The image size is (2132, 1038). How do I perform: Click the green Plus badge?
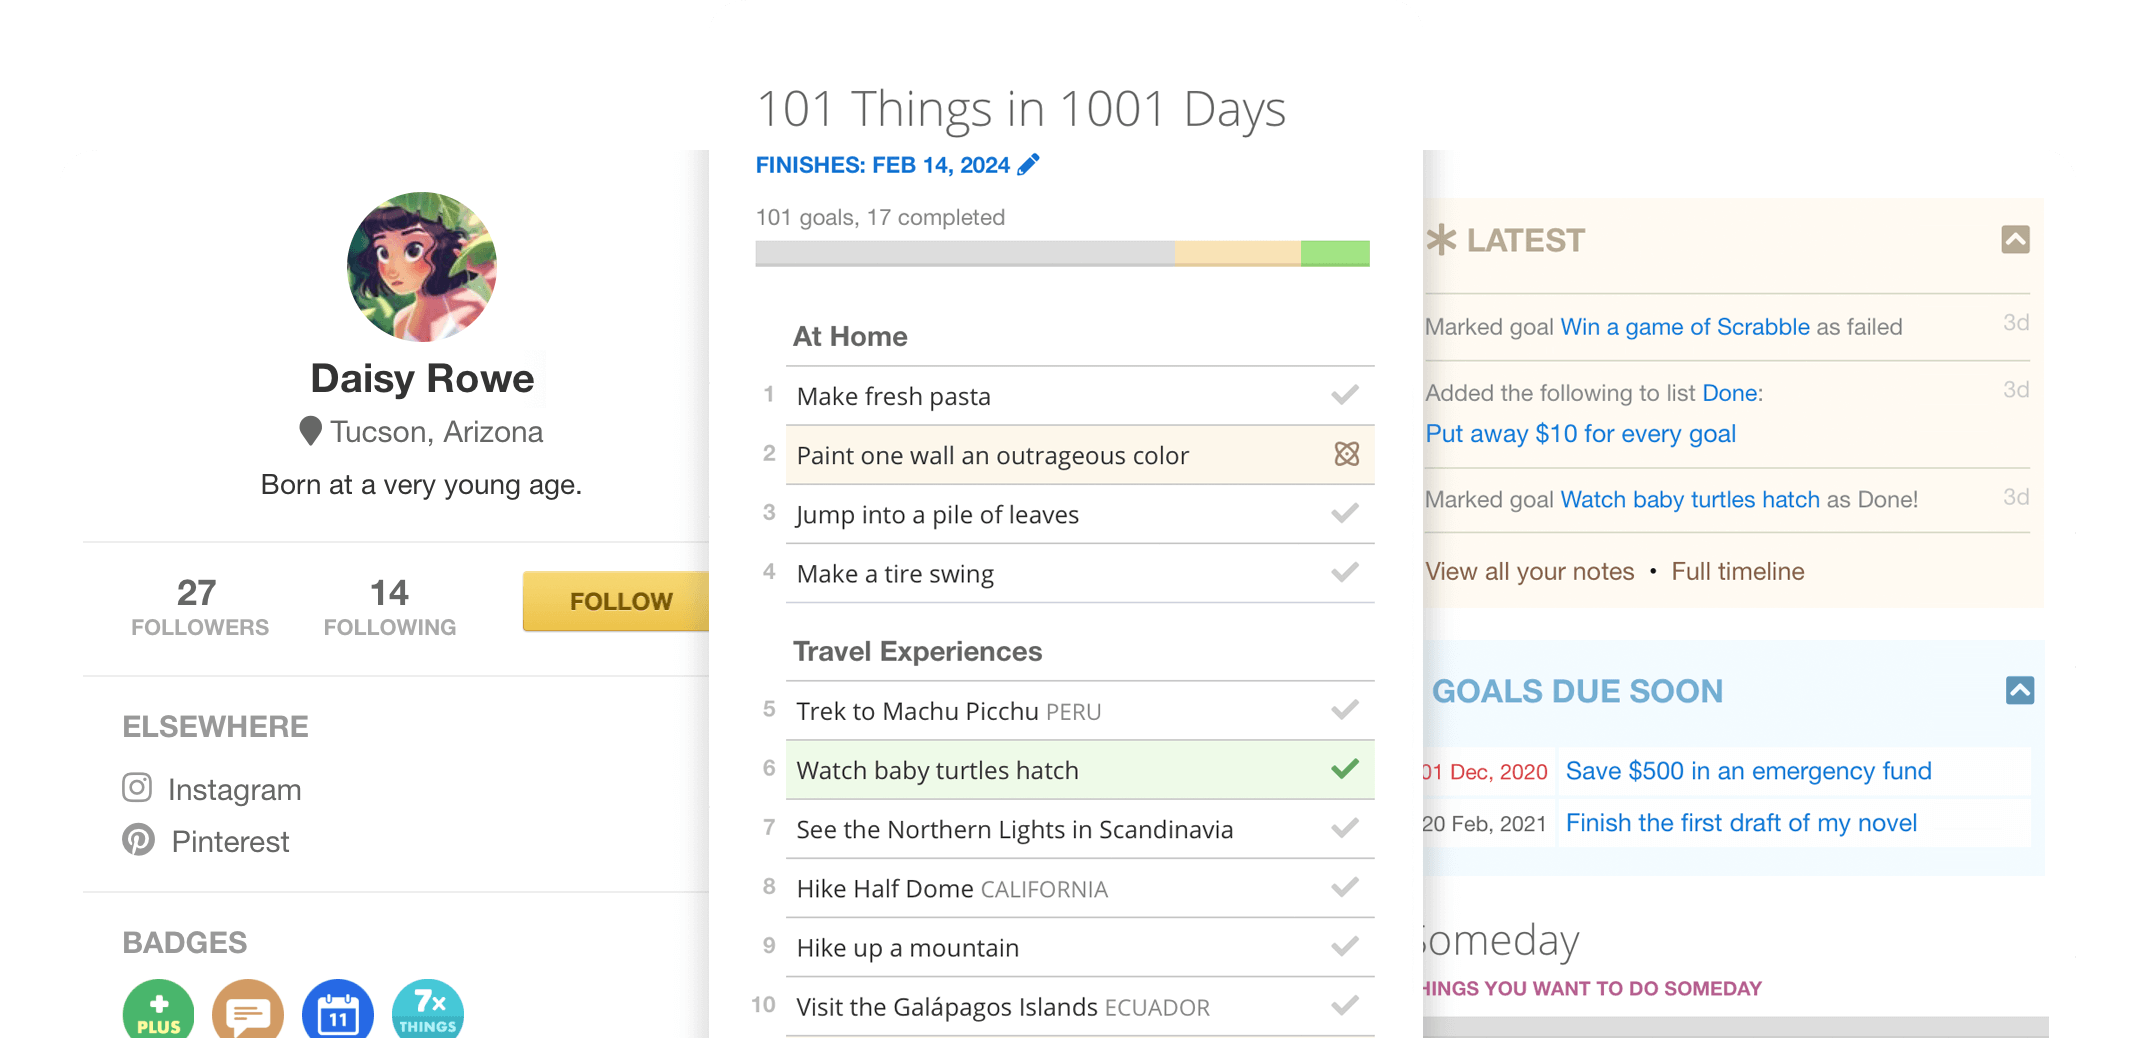pos(158,1010)
